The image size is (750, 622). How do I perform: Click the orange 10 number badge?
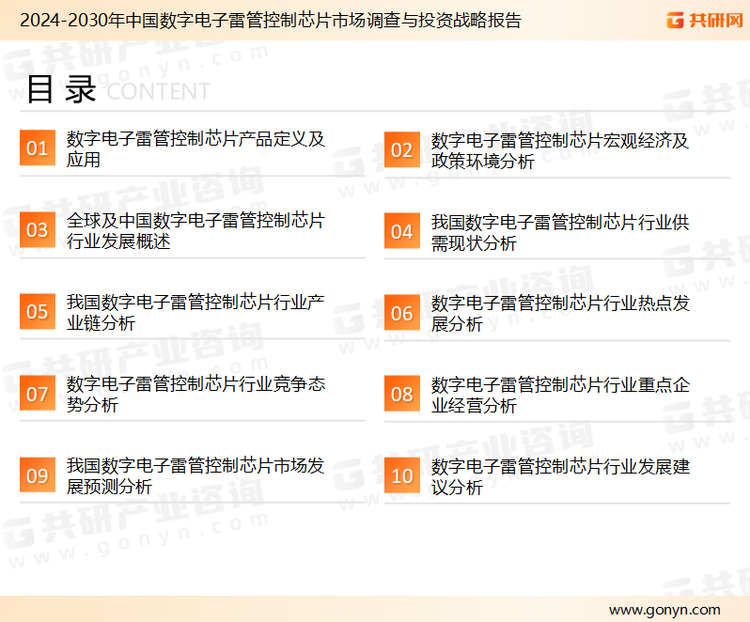click(402, 476)
